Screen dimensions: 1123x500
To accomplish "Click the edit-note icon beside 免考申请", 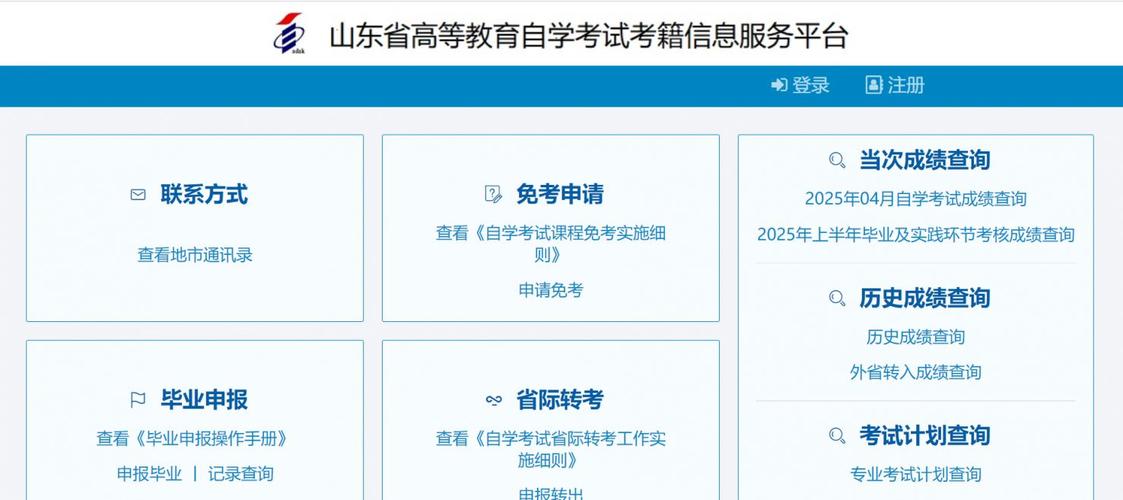I will (493, 194).
